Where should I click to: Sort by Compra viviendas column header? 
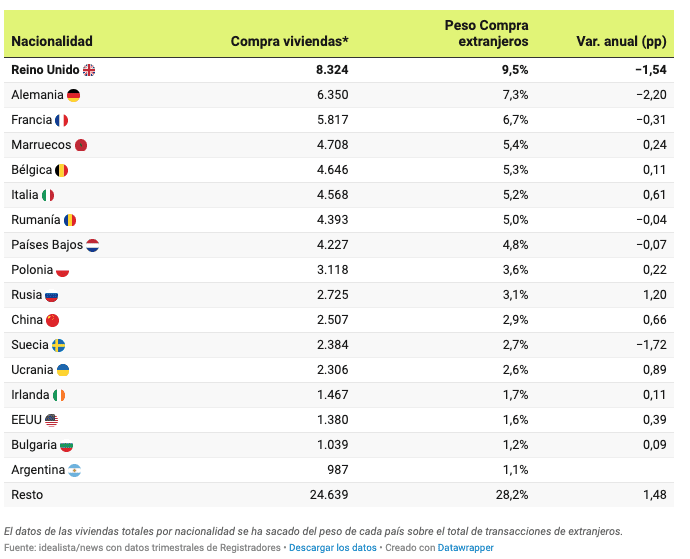click(x=289, y=41)
